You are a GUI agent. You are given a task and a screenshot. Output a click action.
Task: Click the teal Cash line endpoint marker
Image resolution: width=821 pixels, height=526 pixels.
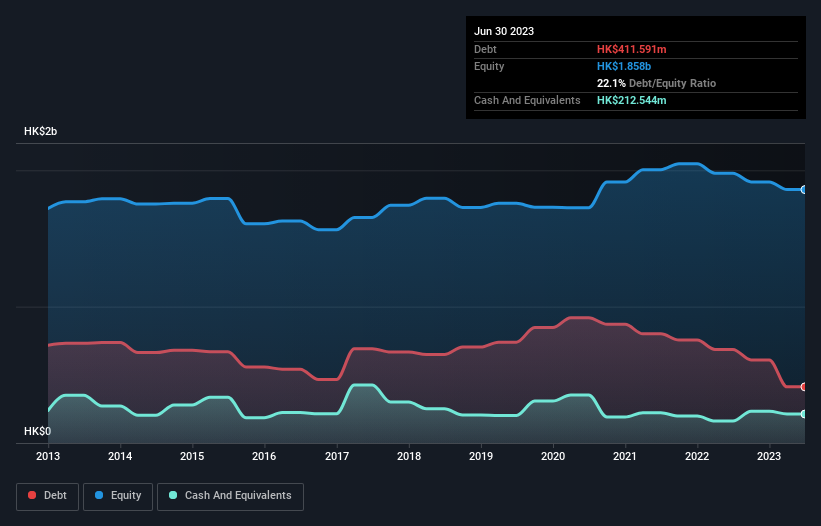[803, 414]
